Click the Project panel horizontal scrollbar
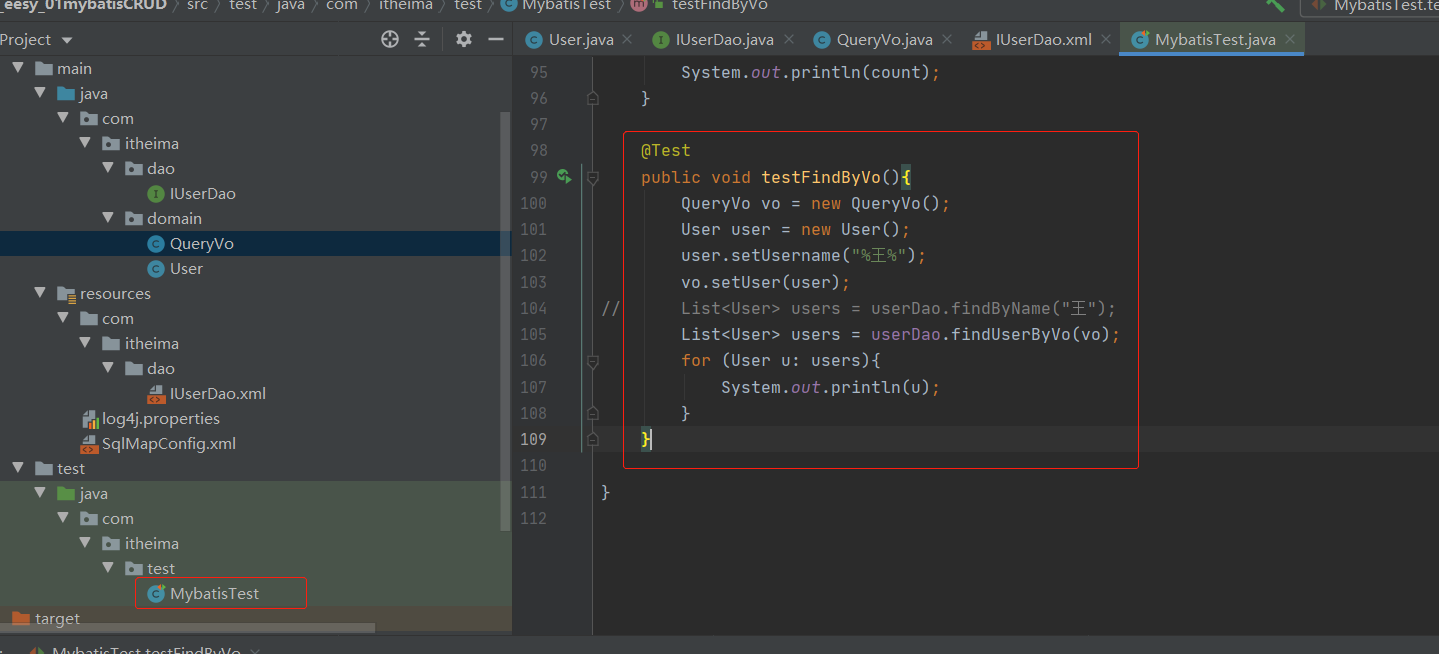The image size is (1439, 654). [188, 628]
